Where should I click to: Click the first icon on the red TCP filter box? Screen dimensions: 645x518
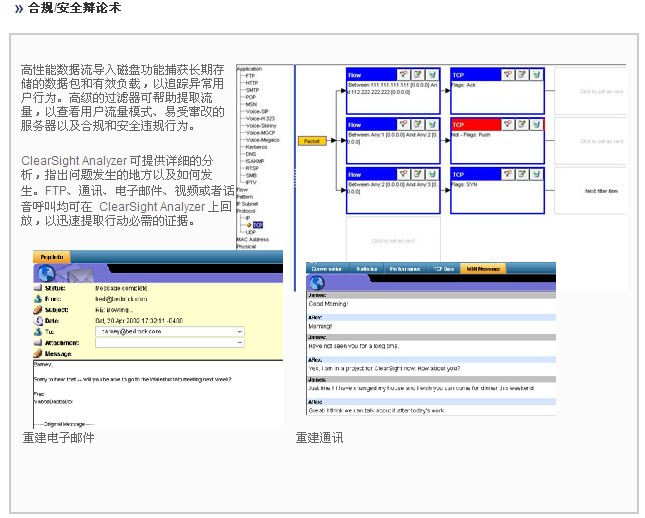507,123
